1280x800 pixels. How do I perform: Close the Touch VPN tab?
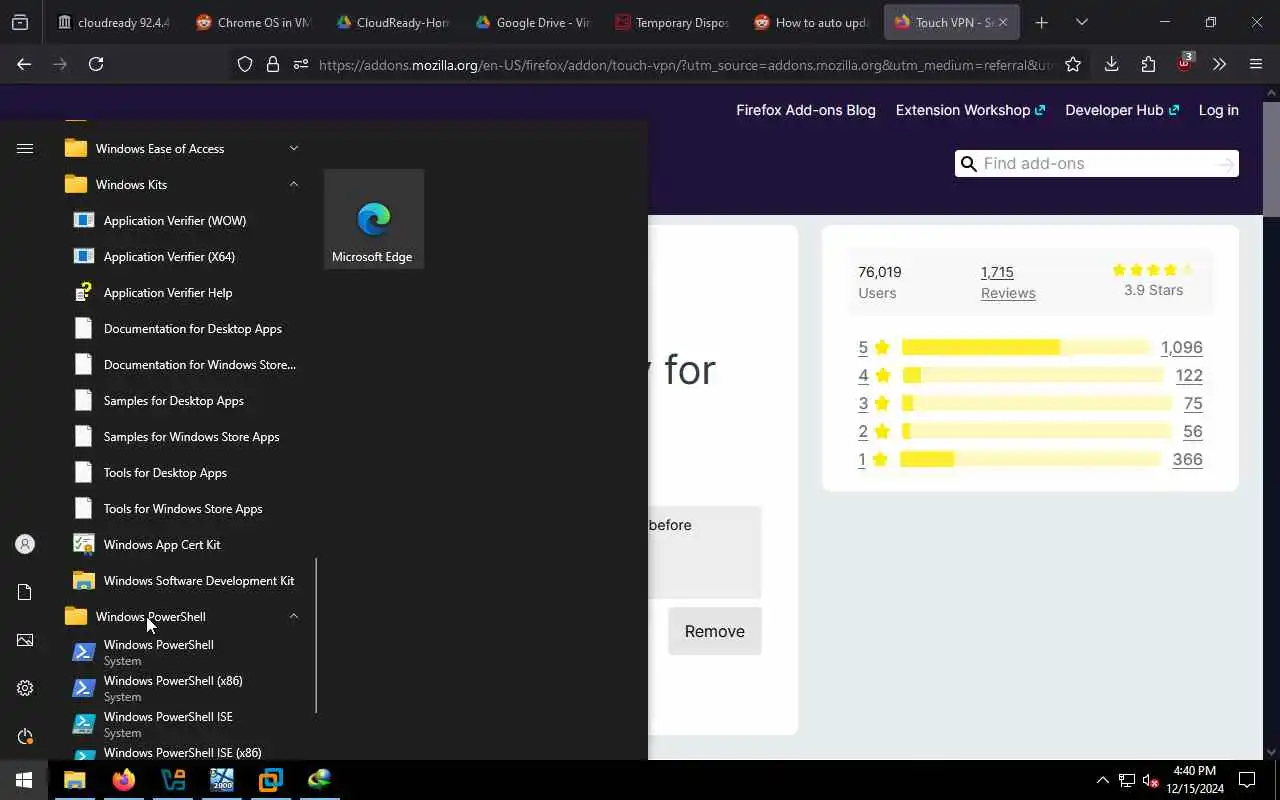coord(1003,22)
